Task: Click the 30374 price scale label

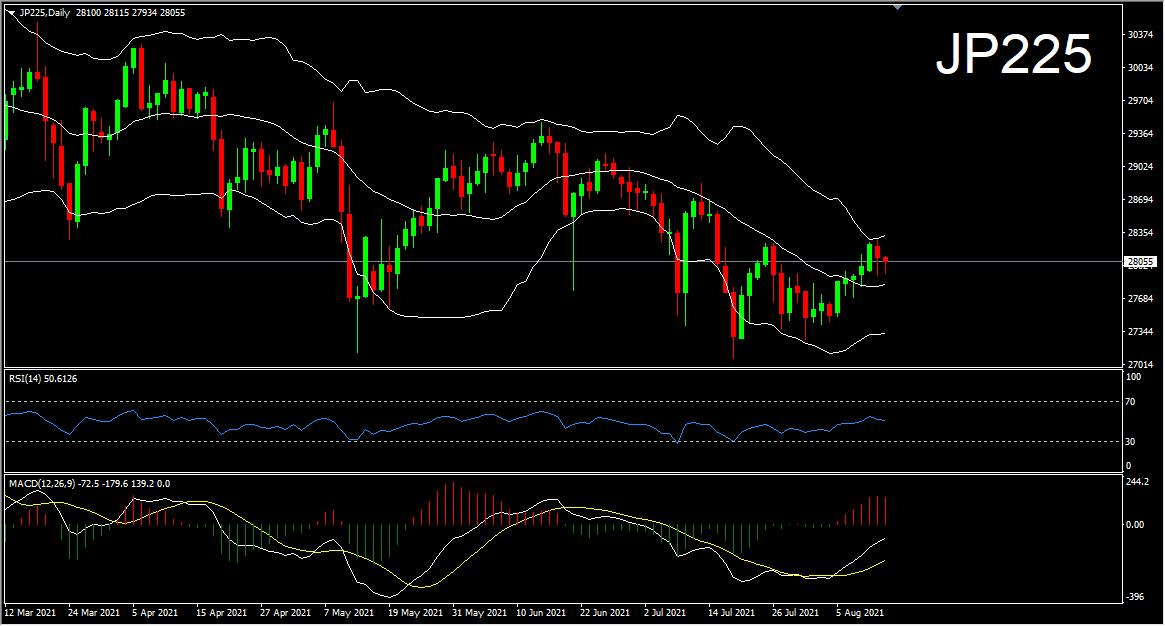Action: [1140, 35]
